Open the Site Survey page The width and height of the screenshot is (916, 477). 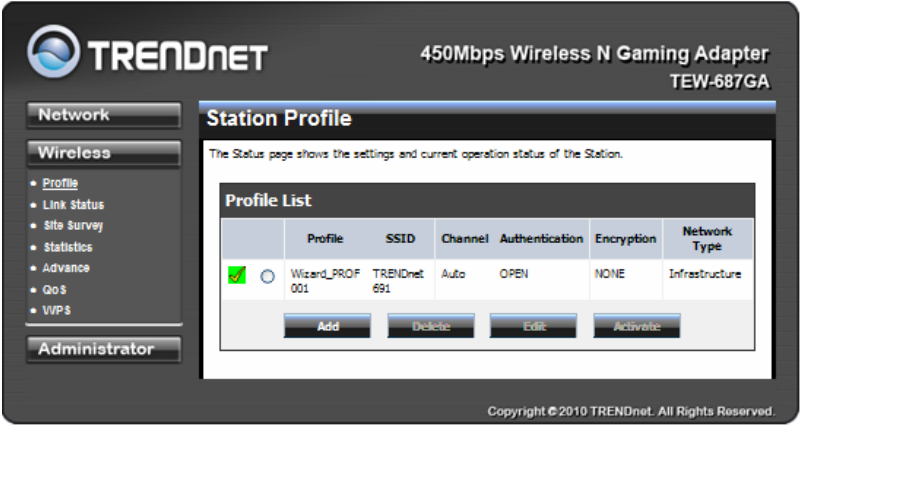click(73, 225)
